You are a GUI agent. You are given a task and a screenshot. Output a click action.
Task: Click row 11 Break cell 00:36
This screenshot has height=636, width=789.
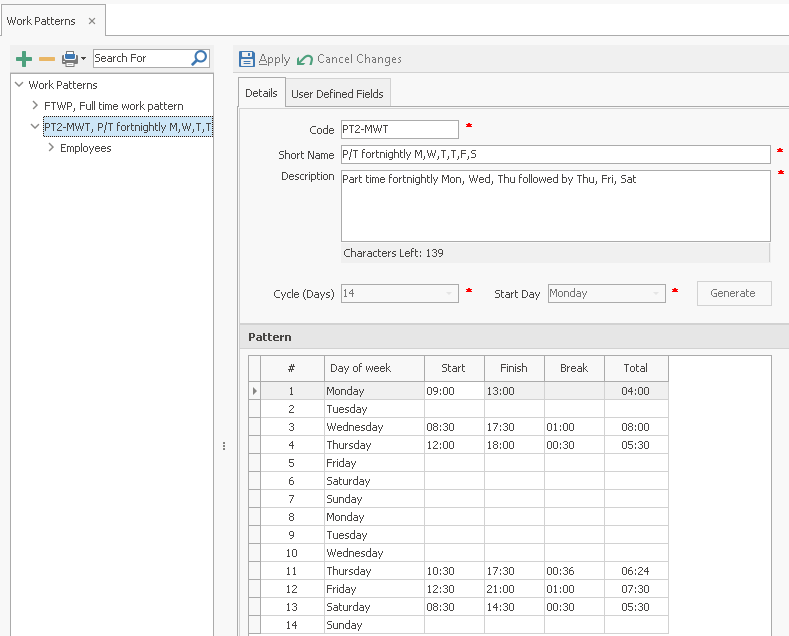574,571
